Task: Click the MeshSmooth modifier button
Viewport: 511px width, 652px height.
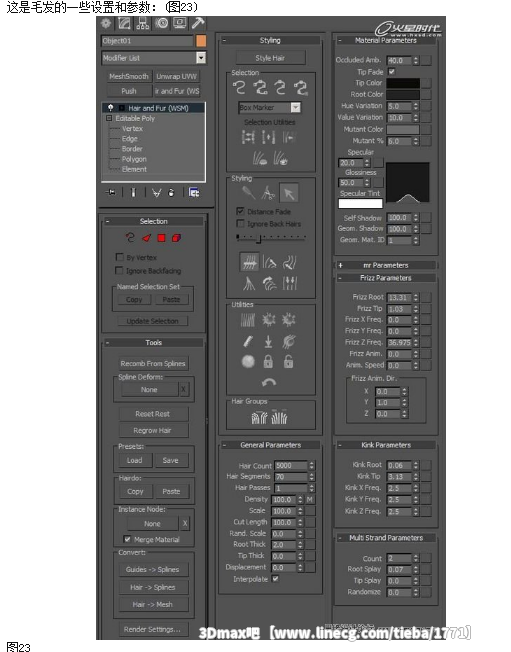Action: [129, 77]
